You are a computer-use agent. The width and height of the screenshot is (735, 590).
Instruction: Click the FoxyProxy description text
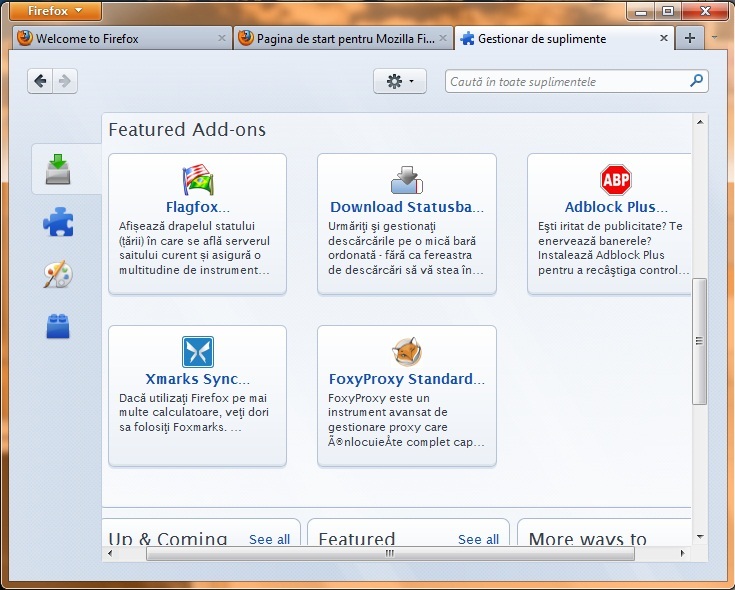(406, 420)
